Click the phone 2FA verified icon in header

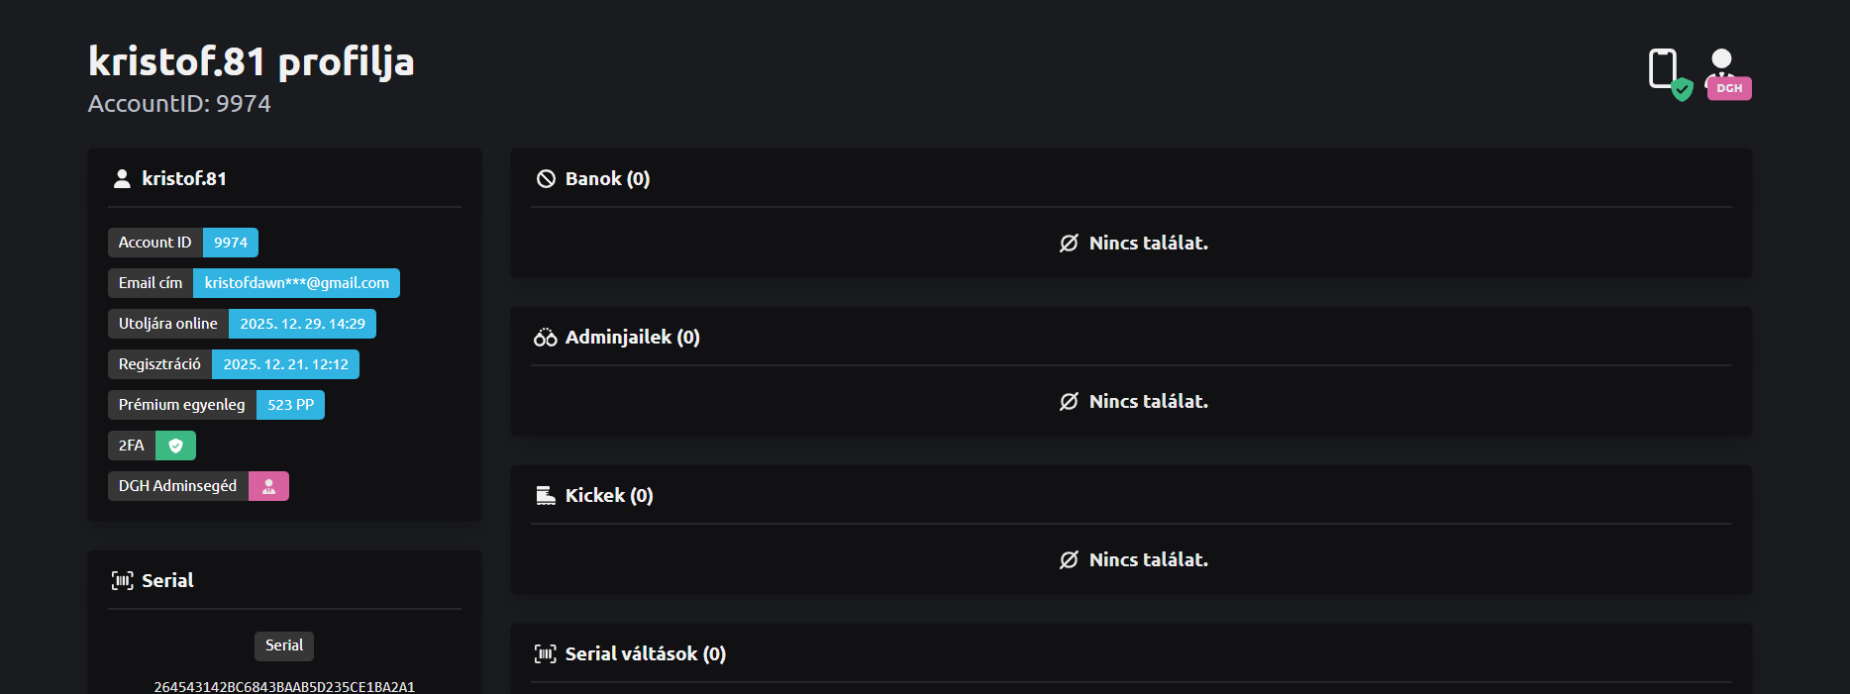(1668, 73)
